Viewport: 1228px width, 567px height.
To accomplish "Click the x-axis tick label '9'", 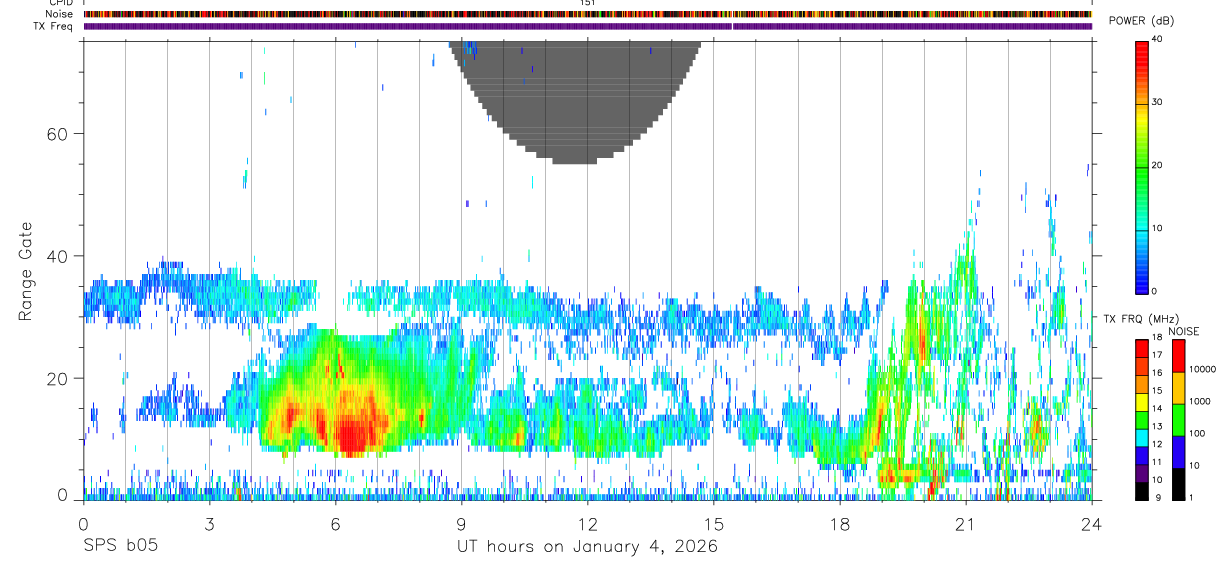I will coord(461,524).
